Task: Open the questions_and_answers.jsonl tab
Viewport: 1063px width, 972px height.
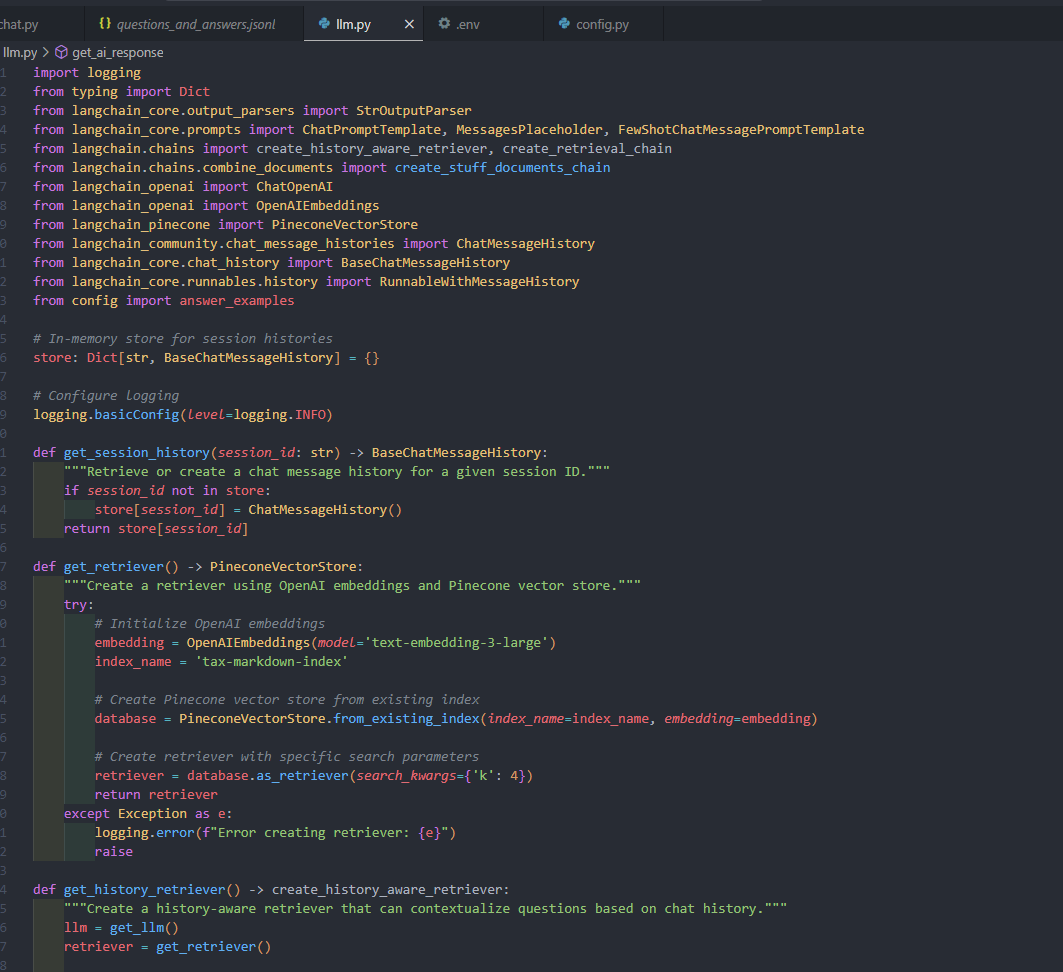Action: [x=194, y=24]
